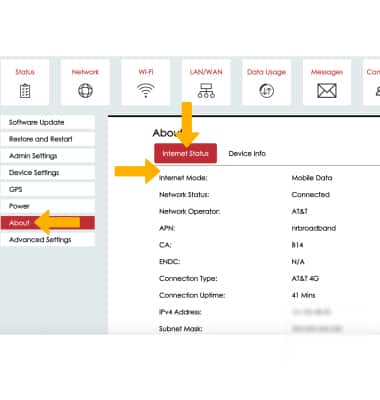Open Device Settings in the sidebar

pos(48,172)
